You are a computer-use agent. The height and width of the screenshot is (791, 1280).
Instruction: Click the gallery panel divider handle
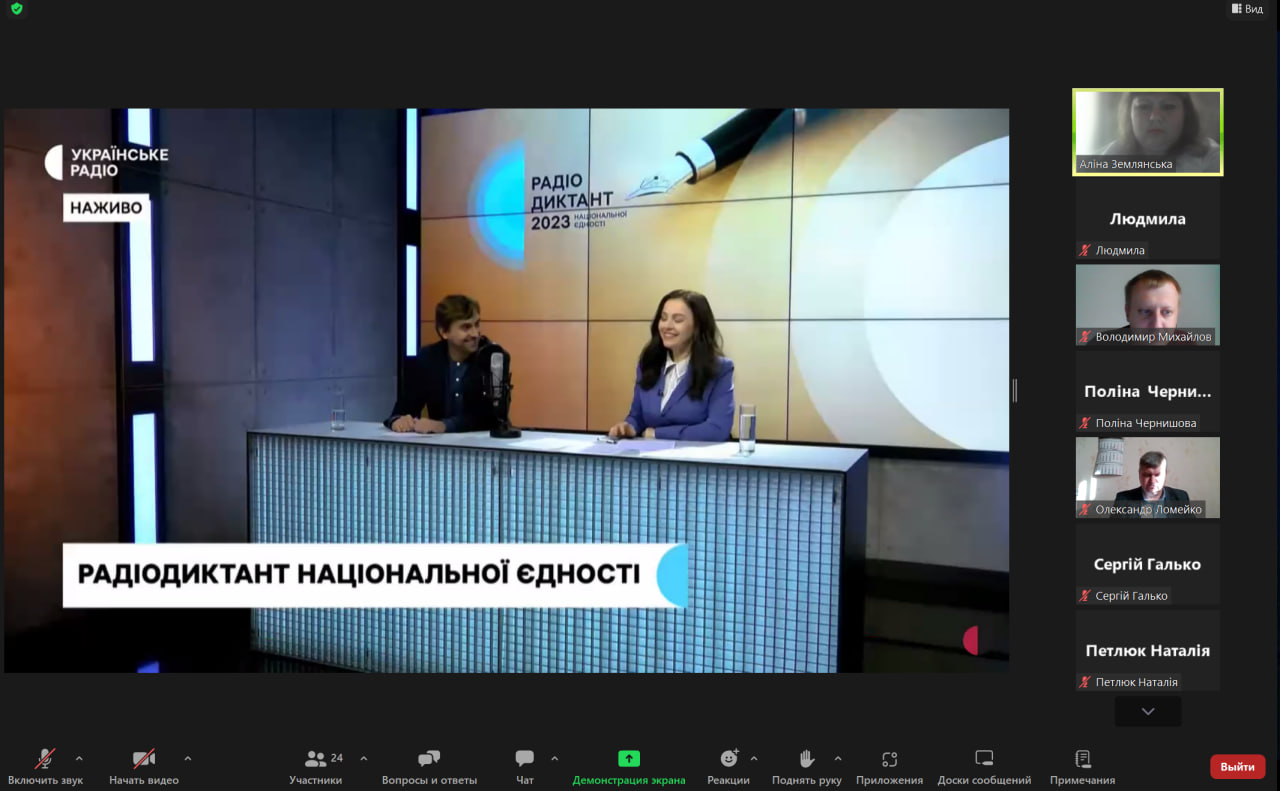1015,390
